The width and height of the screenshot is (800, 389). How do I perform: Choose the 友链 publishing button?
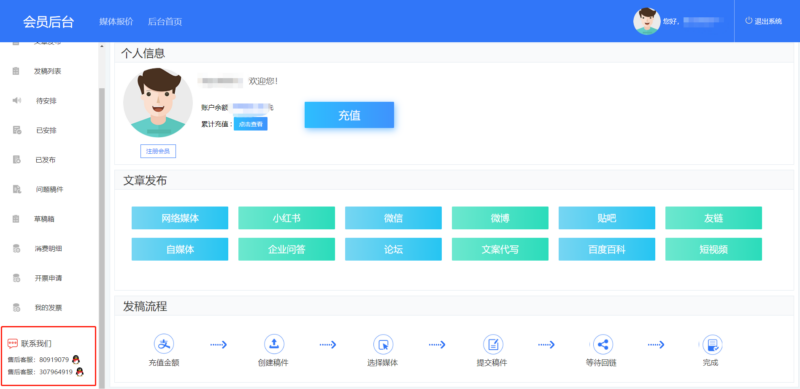713,218
